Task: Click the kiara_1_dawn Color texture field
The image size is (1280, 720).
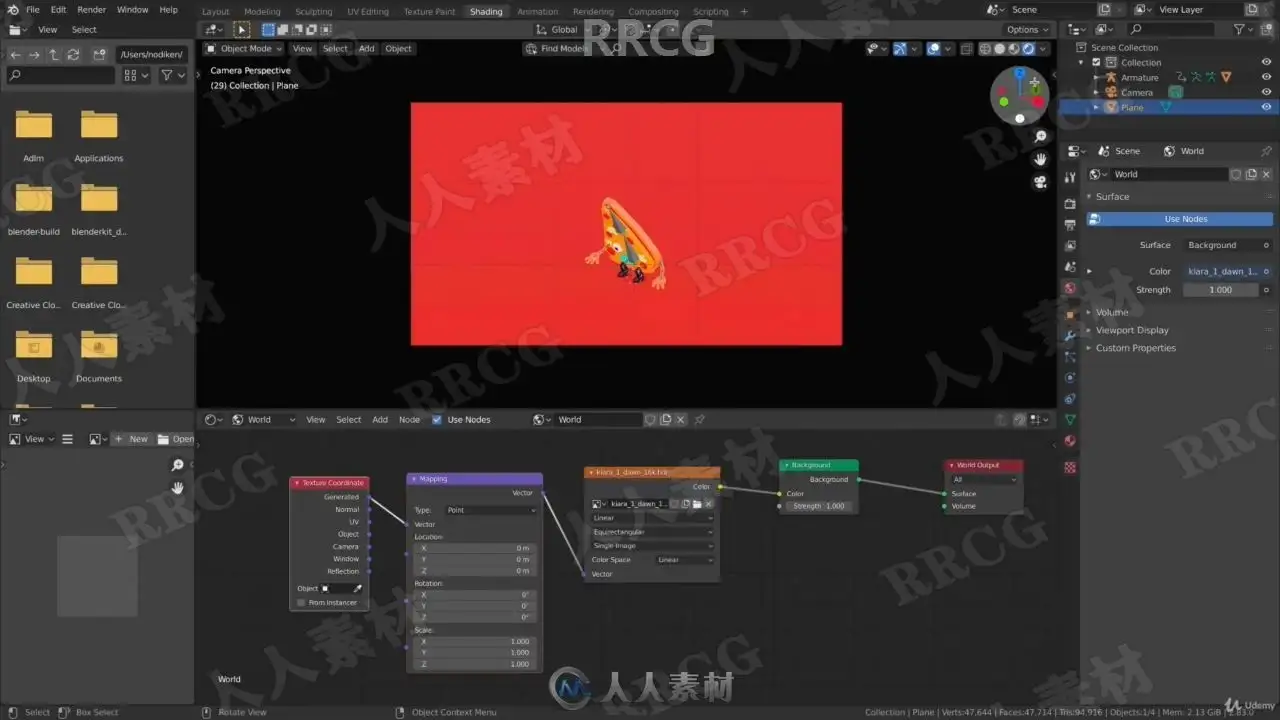Action: point(1222,271)
